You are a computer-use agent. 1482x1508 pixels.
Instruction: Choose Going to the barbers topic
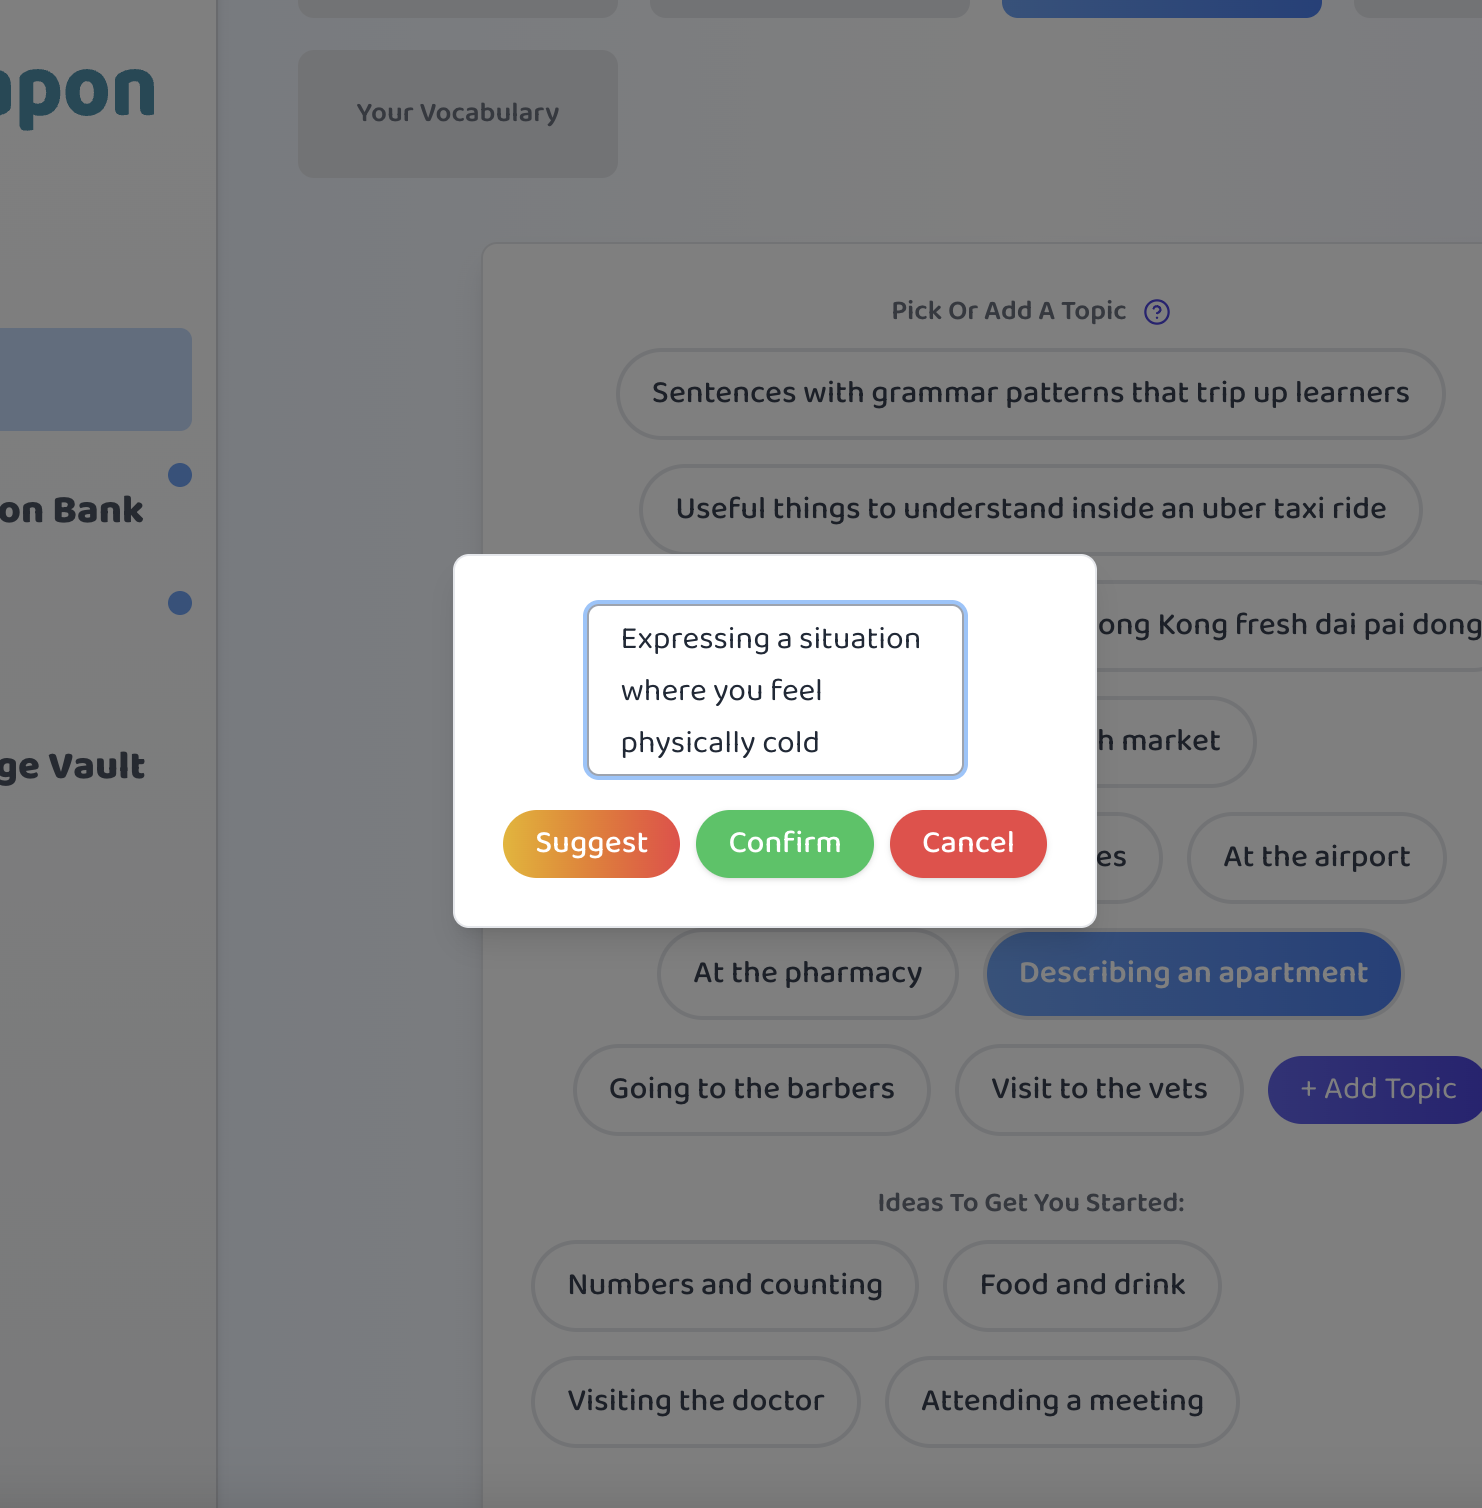pos(752,1089)
